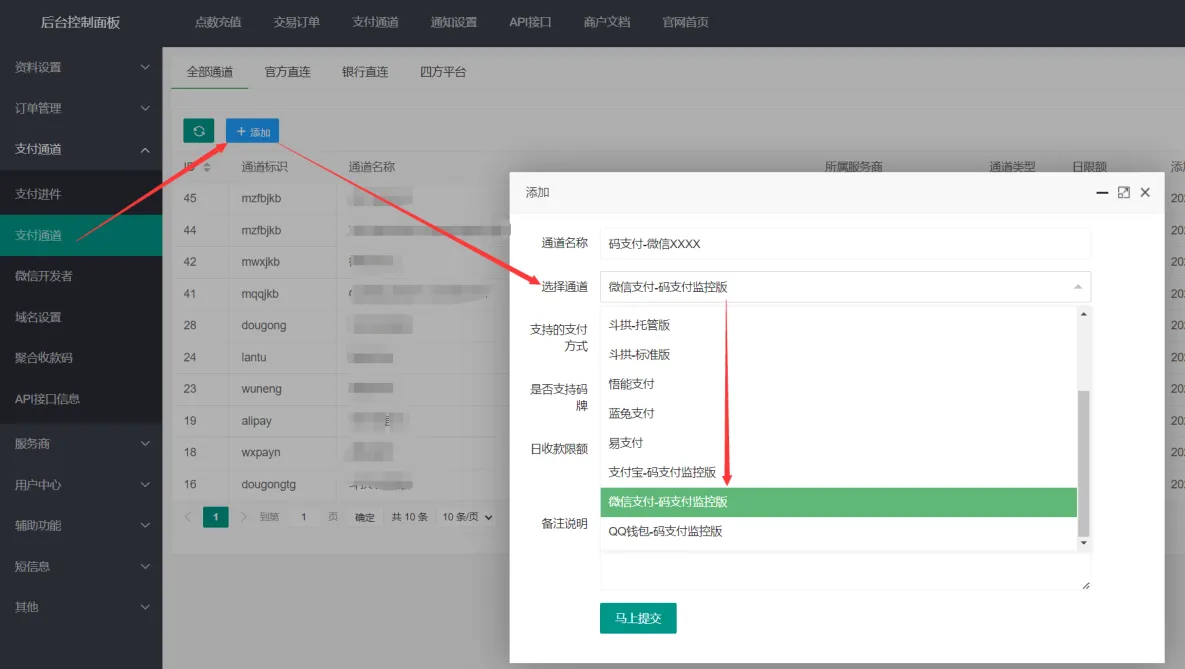This screenshot has height=669, width=1185.
Task: Choose QQ钱包-码支付监控版 option
Action: (x=665, y=531)
